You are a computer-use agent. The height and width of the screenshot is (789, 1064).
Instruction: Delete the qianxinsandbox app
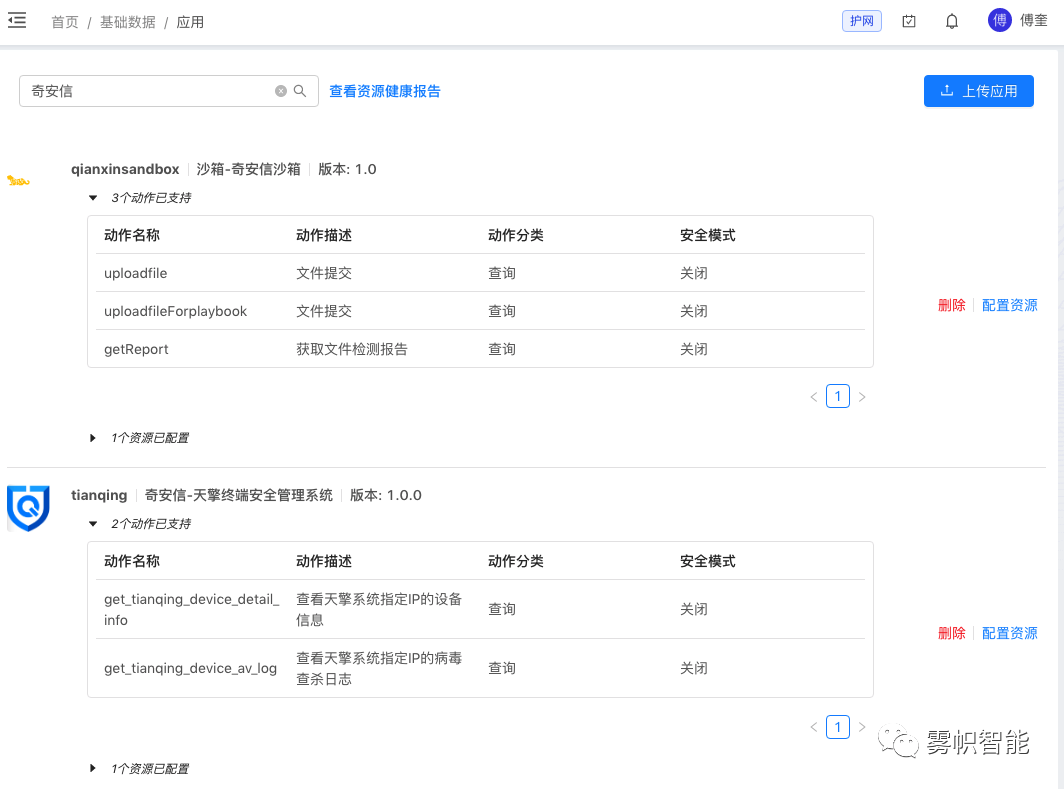tap(951, 305)
